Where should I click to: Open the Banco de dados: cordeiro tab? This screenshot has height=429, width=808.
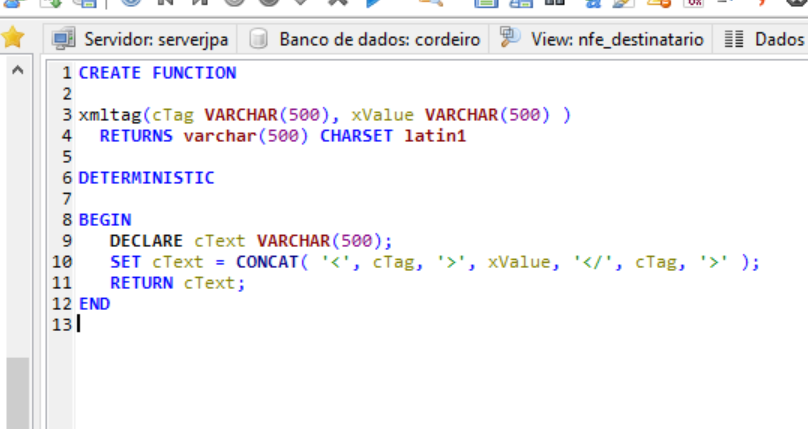pos(363,39)
